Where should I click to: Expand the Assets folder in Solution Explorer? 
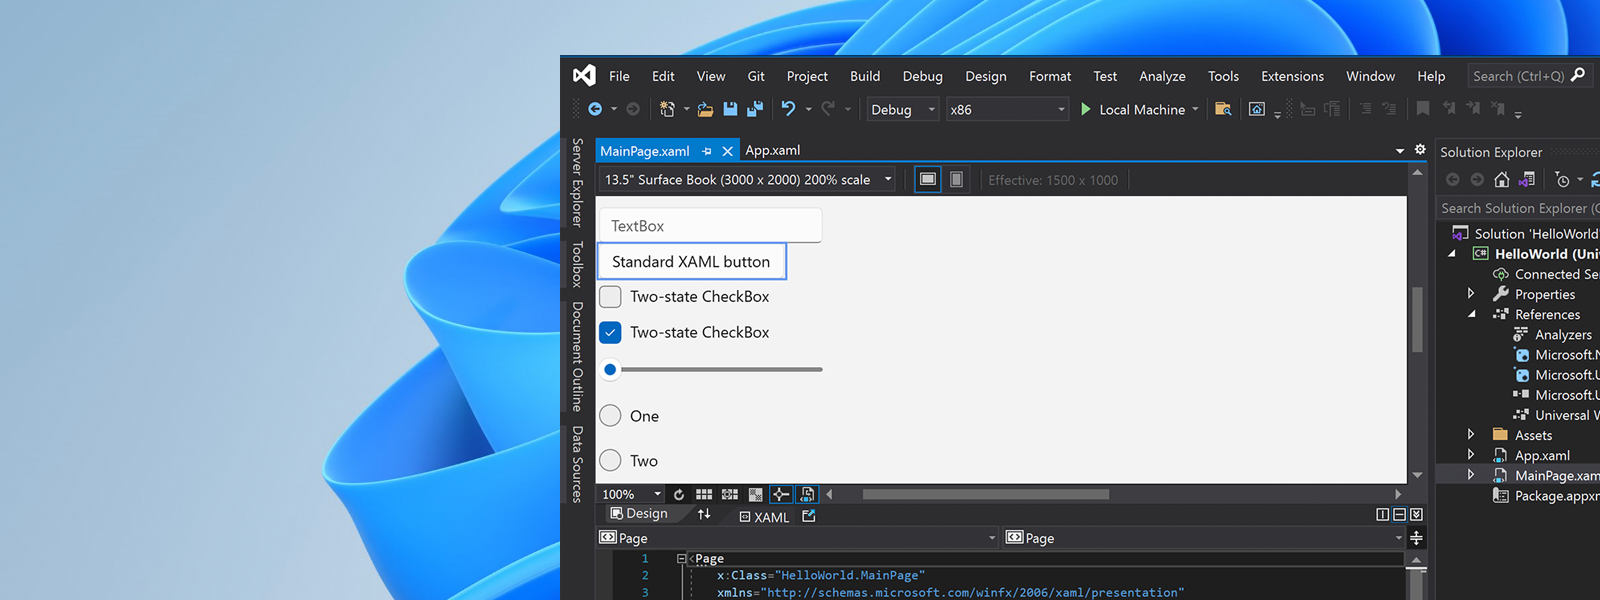coord(1471,435)
